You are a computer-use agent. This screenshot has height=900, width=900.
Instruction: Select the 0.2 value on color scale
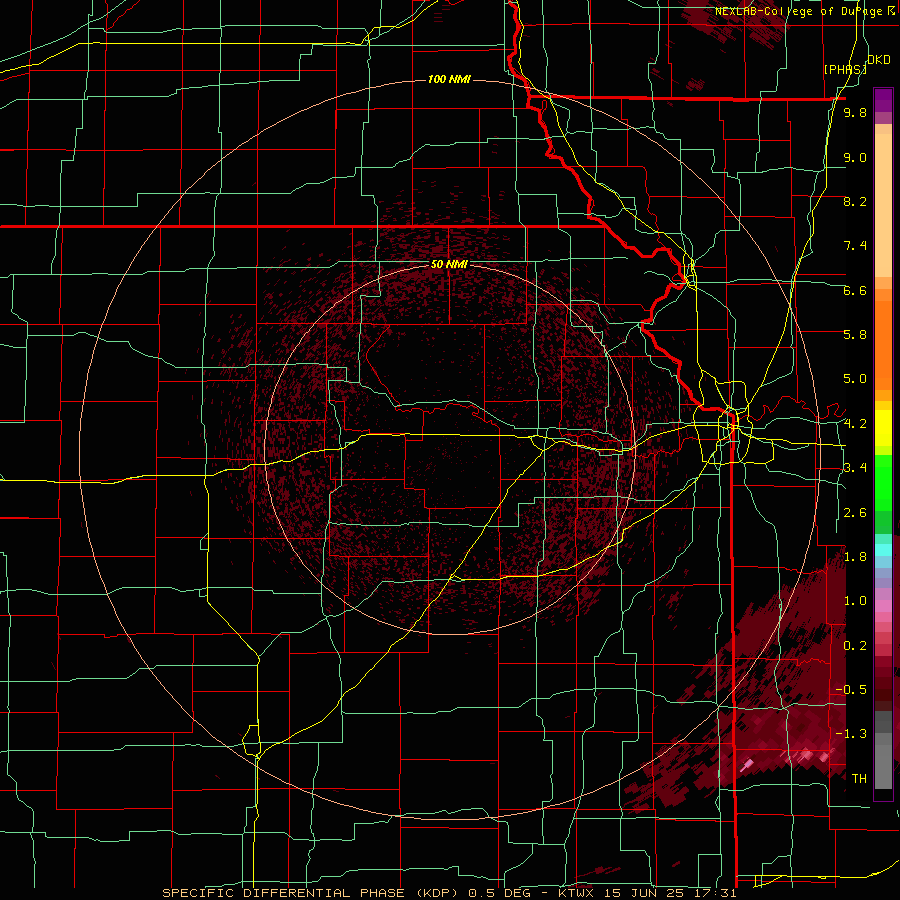tap(855, 646)
